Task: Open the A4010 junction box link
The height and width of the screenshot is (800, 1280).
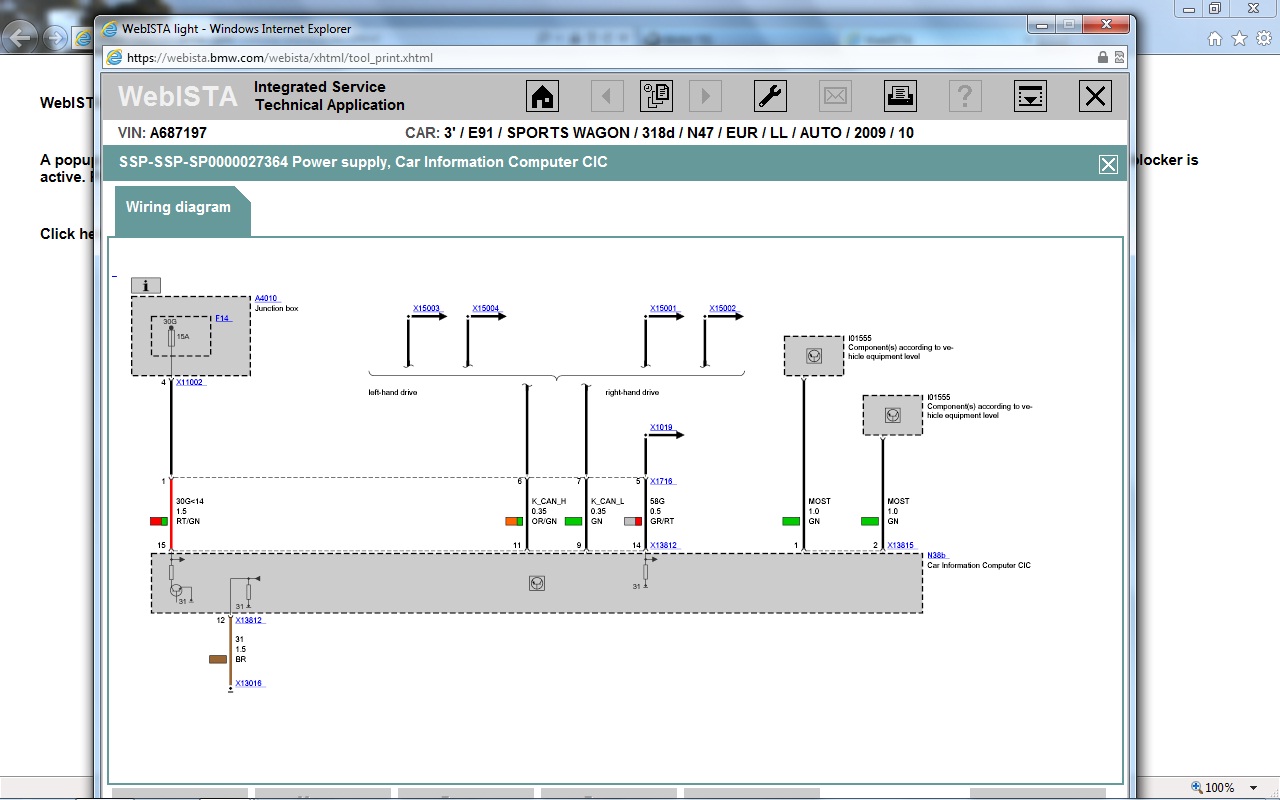Action: coord(267,298)
